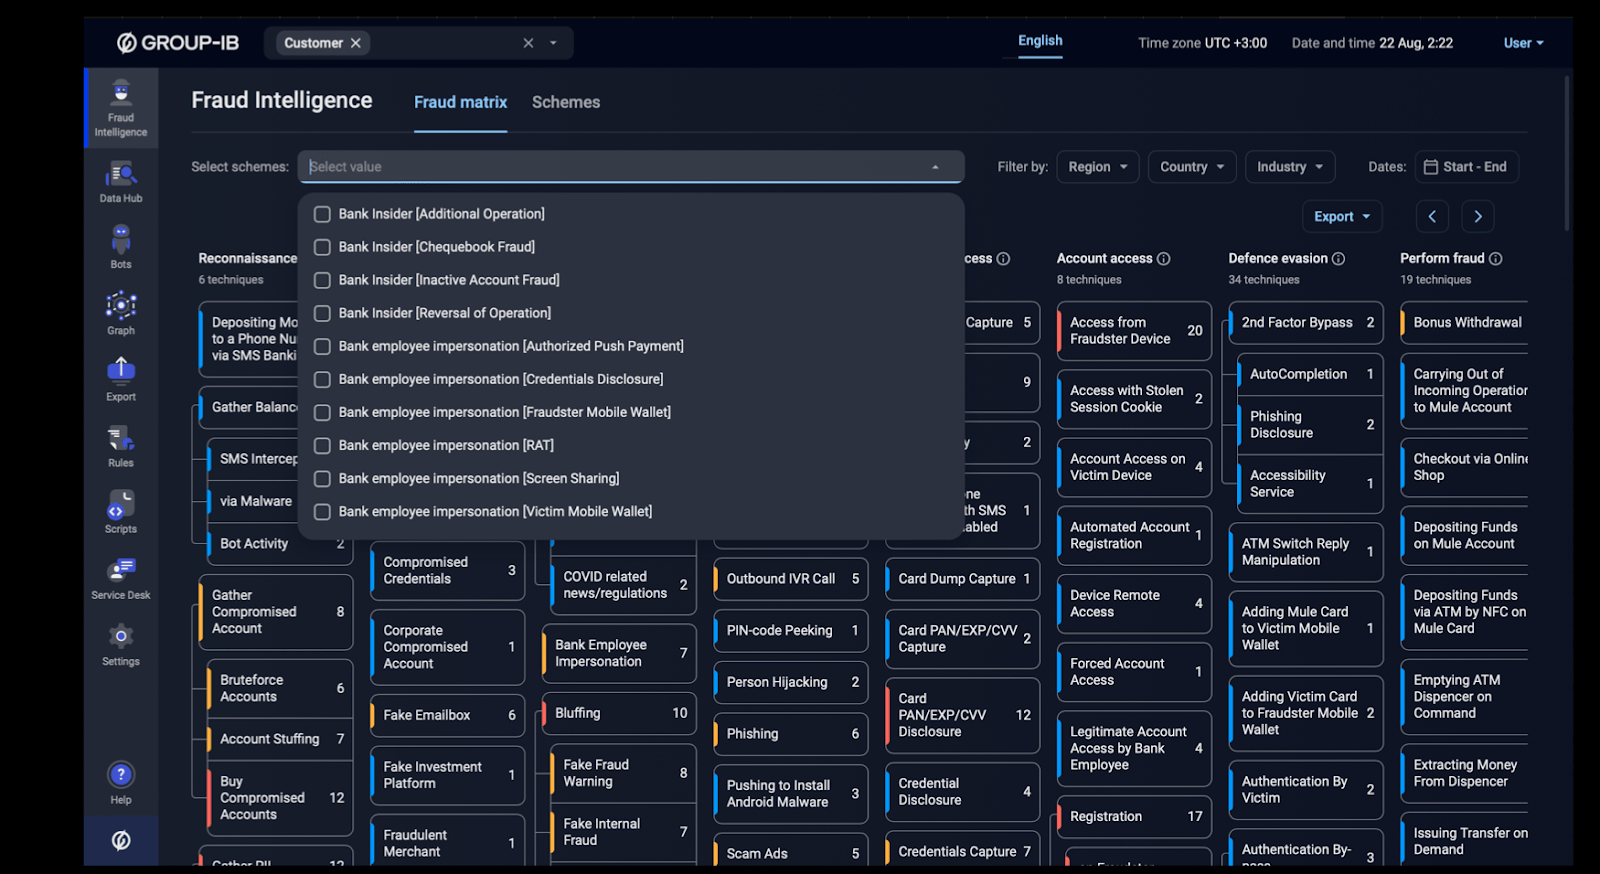This screenshot has height=874, width=1600.
Task: Open the Export dropdown menu
Action: (1342, 216)
